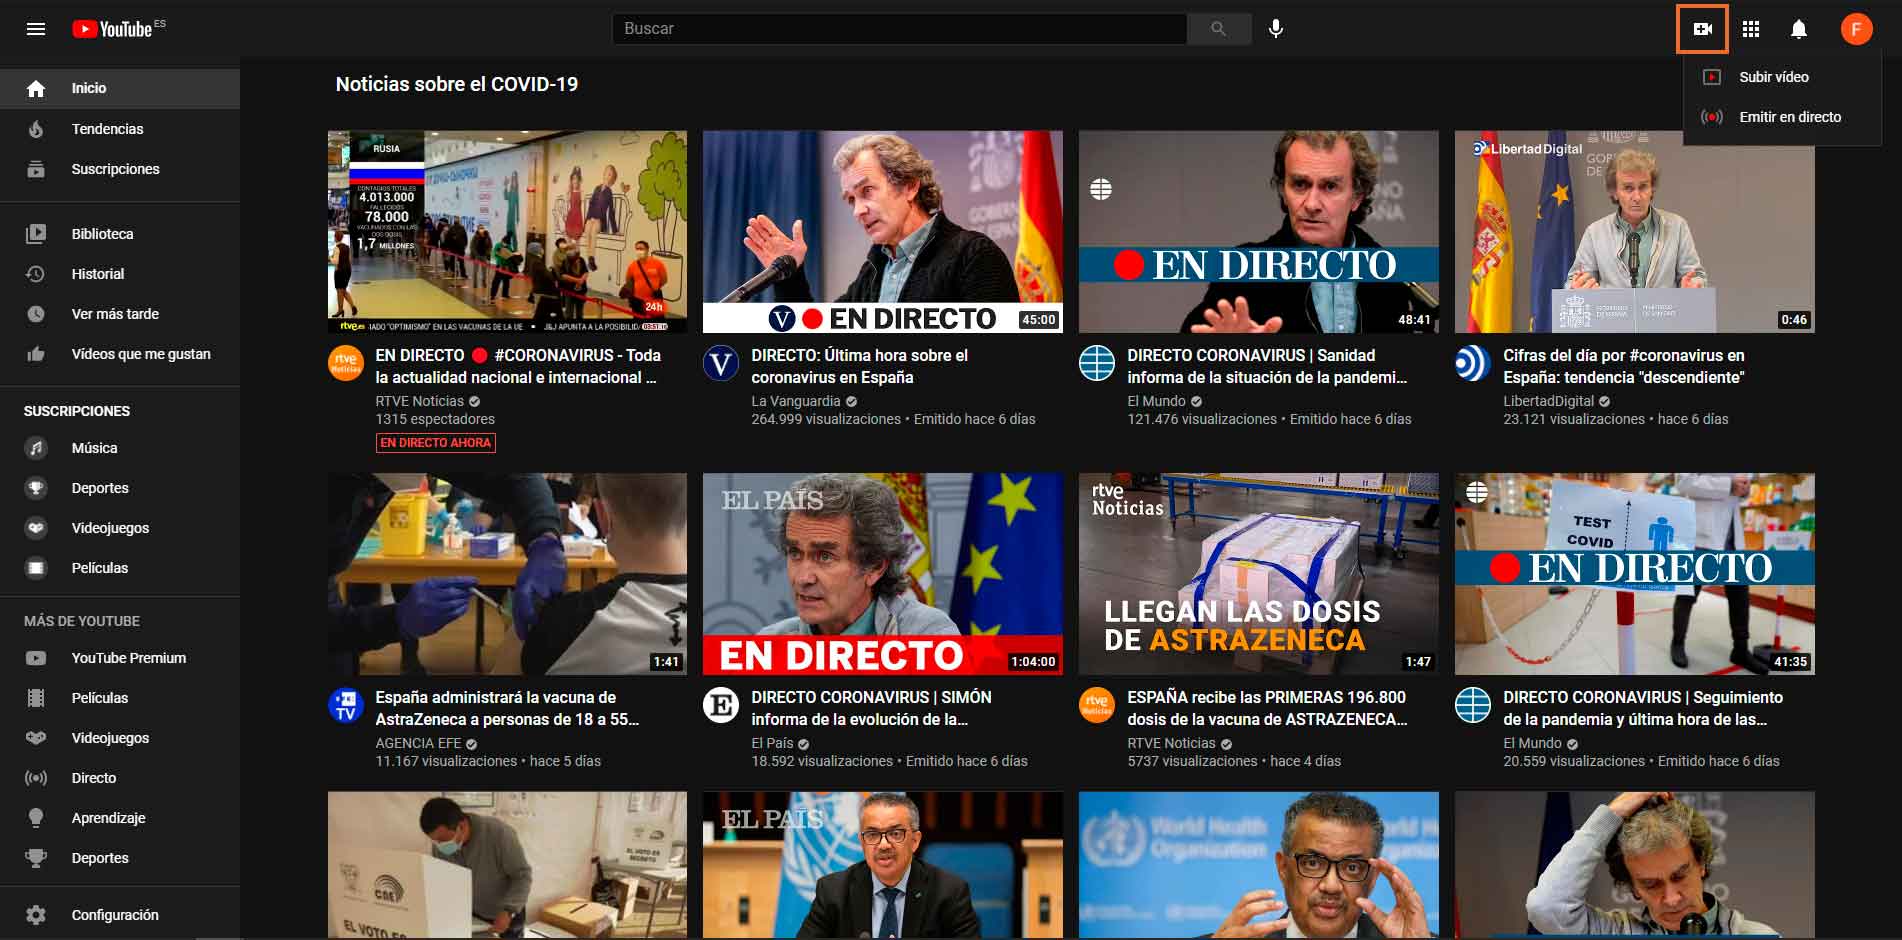Image resolution: width=1902 pixels, height=940 pixels.
Task: Play La Vanguardia 45:00 directo thumbnail
Action: 883,232
